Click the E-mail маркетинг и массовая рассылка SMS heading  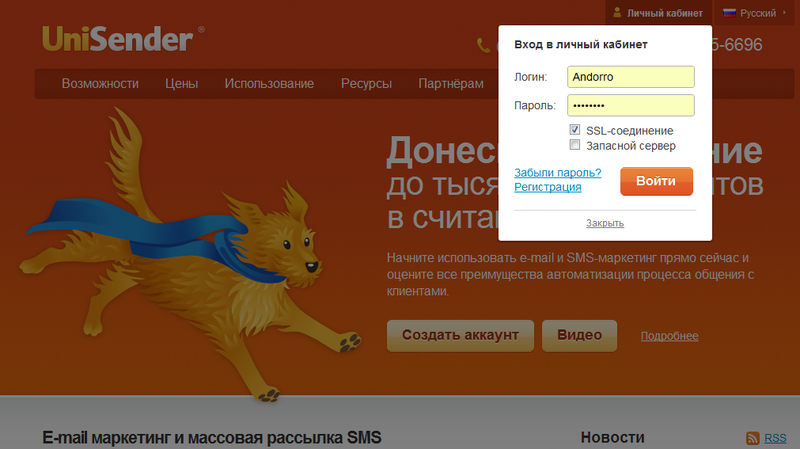212,437
